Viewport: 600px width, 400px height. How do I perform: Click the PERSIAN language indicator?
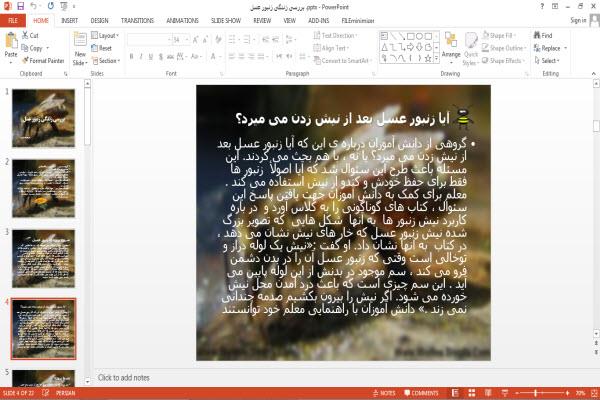point(66,393)
